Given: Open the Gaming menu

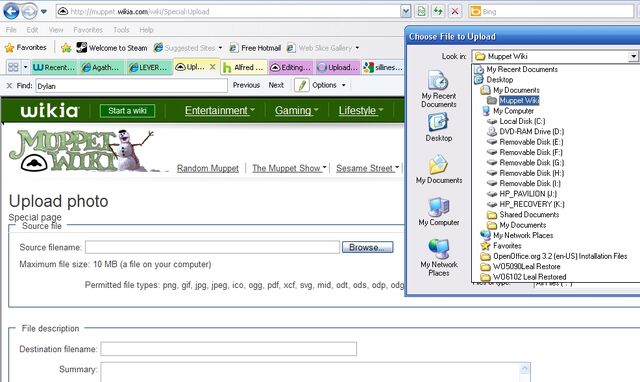Looking at the screenshot, I should click(x=296, y=111).
